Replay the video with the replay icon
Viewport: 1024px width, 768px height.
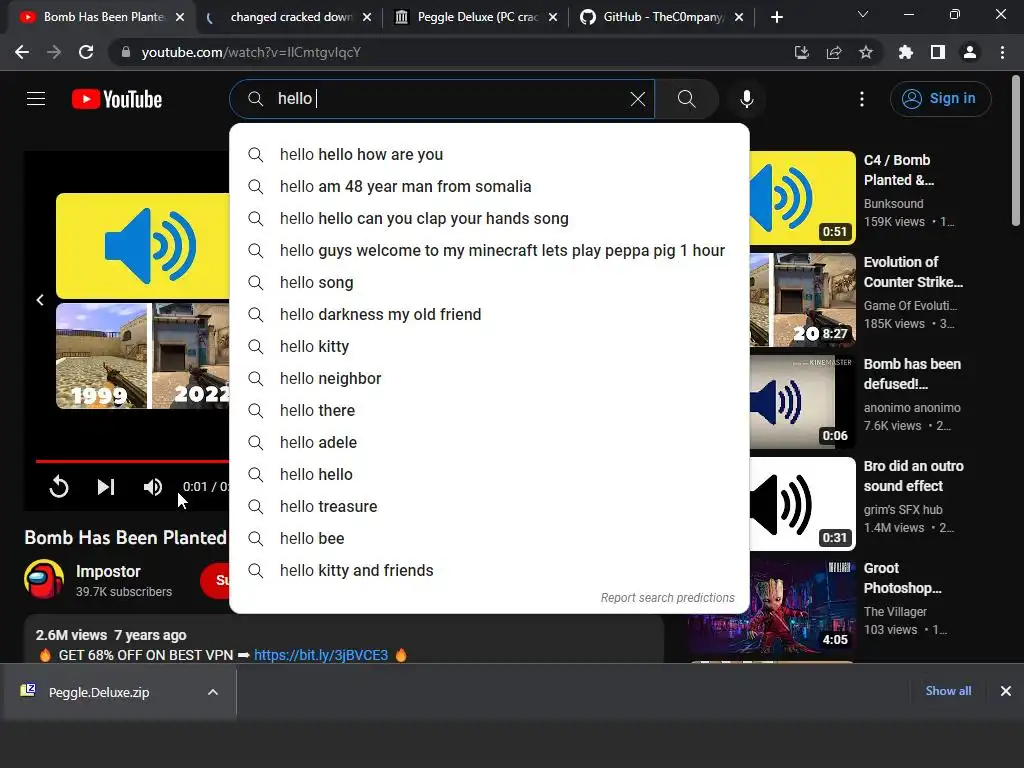59,487
